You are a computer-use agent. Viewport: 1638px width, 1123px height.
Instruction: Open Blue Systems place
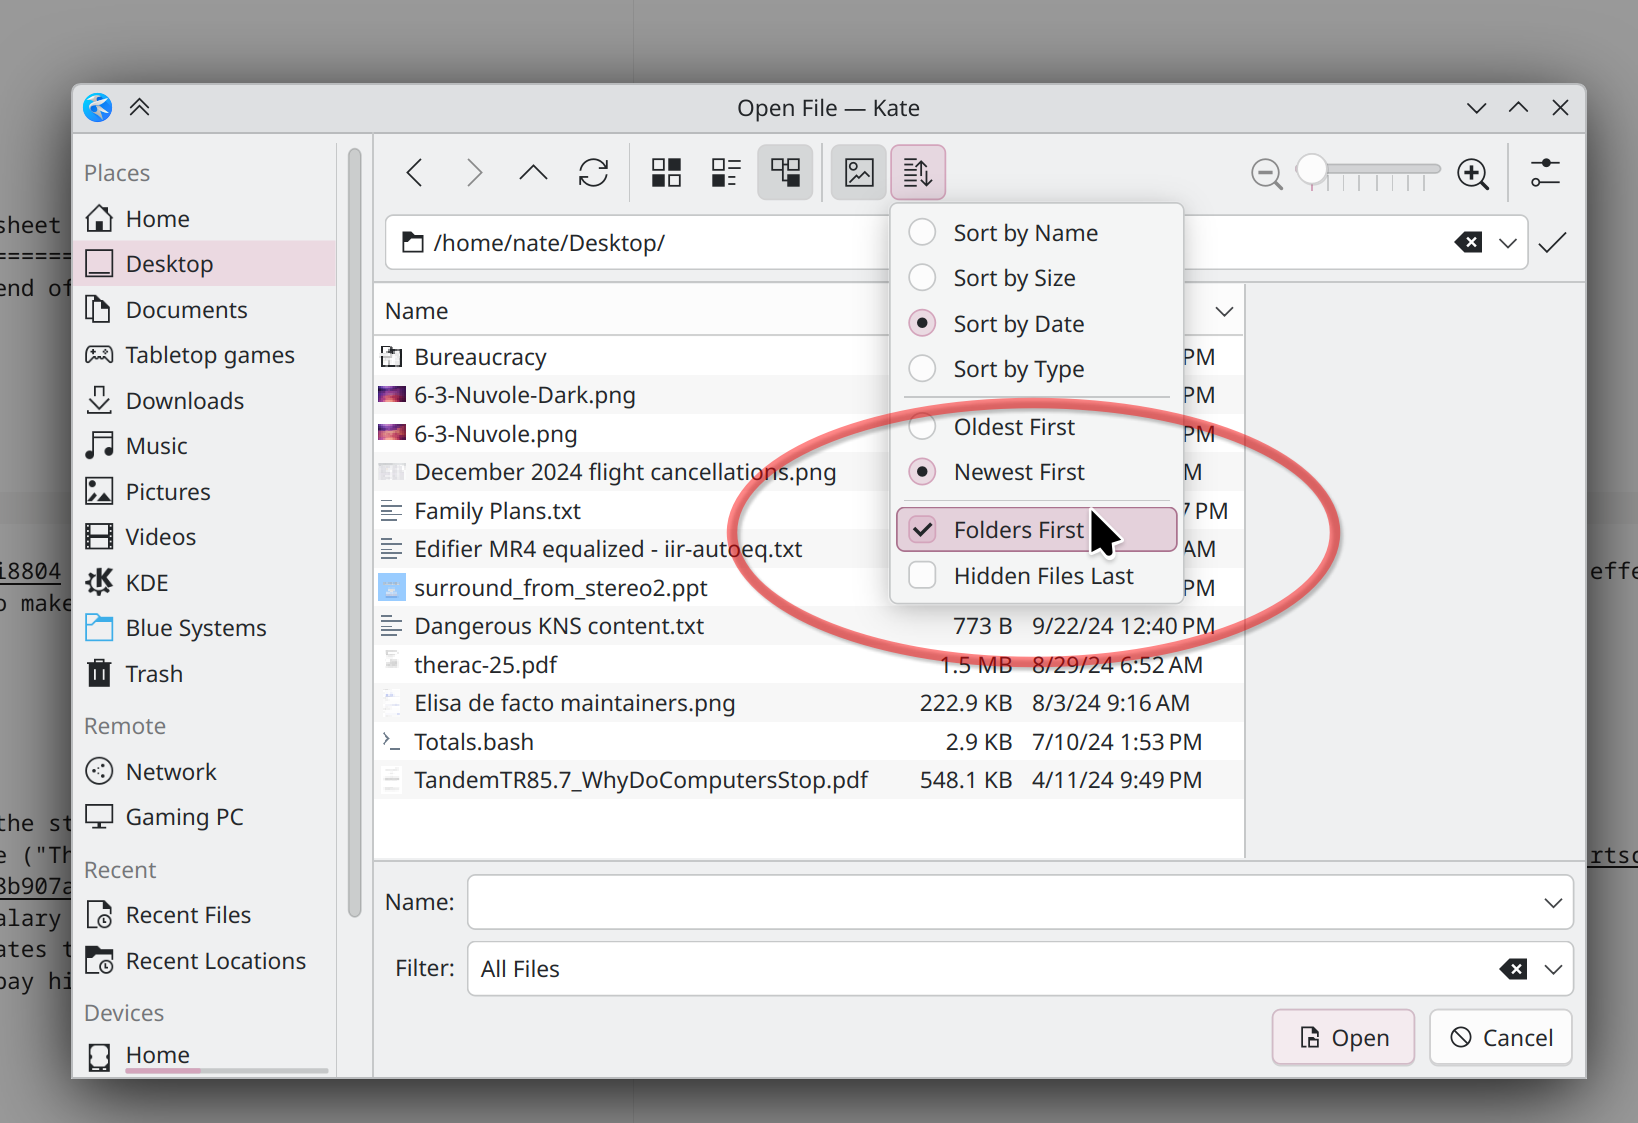pyautogui.click(x=205, y=628)
